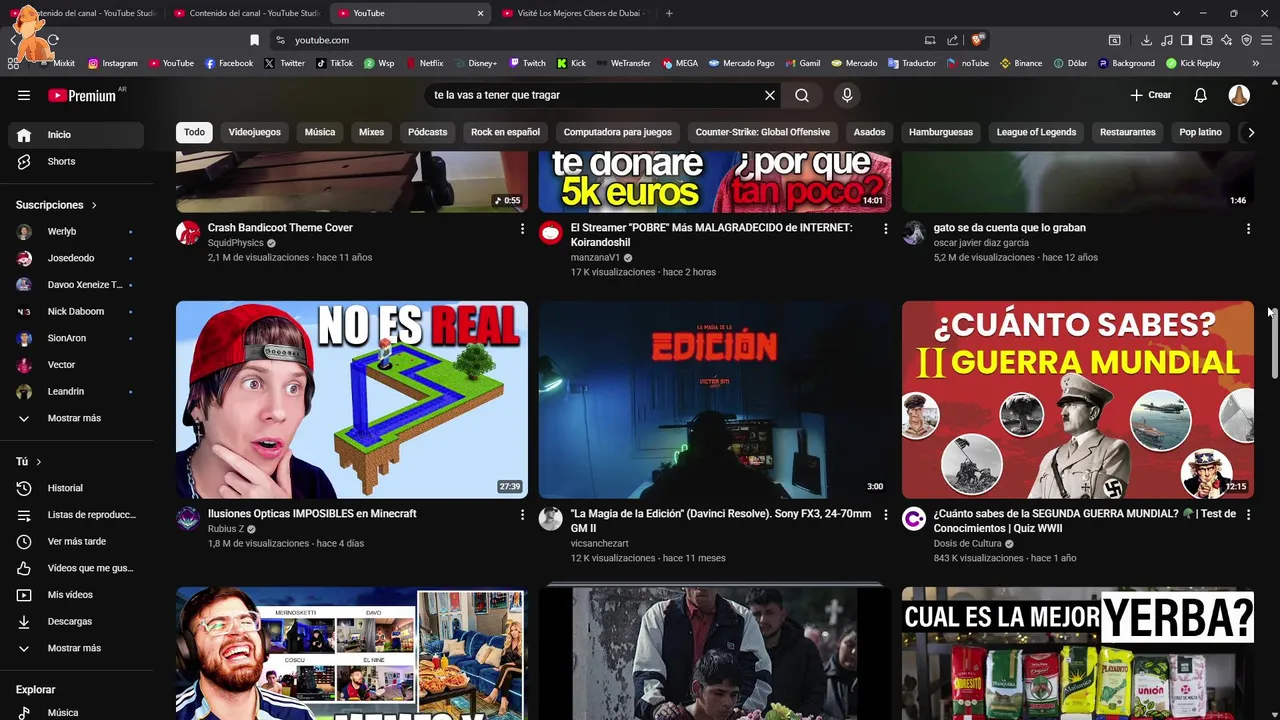
Task: Open the notifications bell
Action: [1201, 95]
